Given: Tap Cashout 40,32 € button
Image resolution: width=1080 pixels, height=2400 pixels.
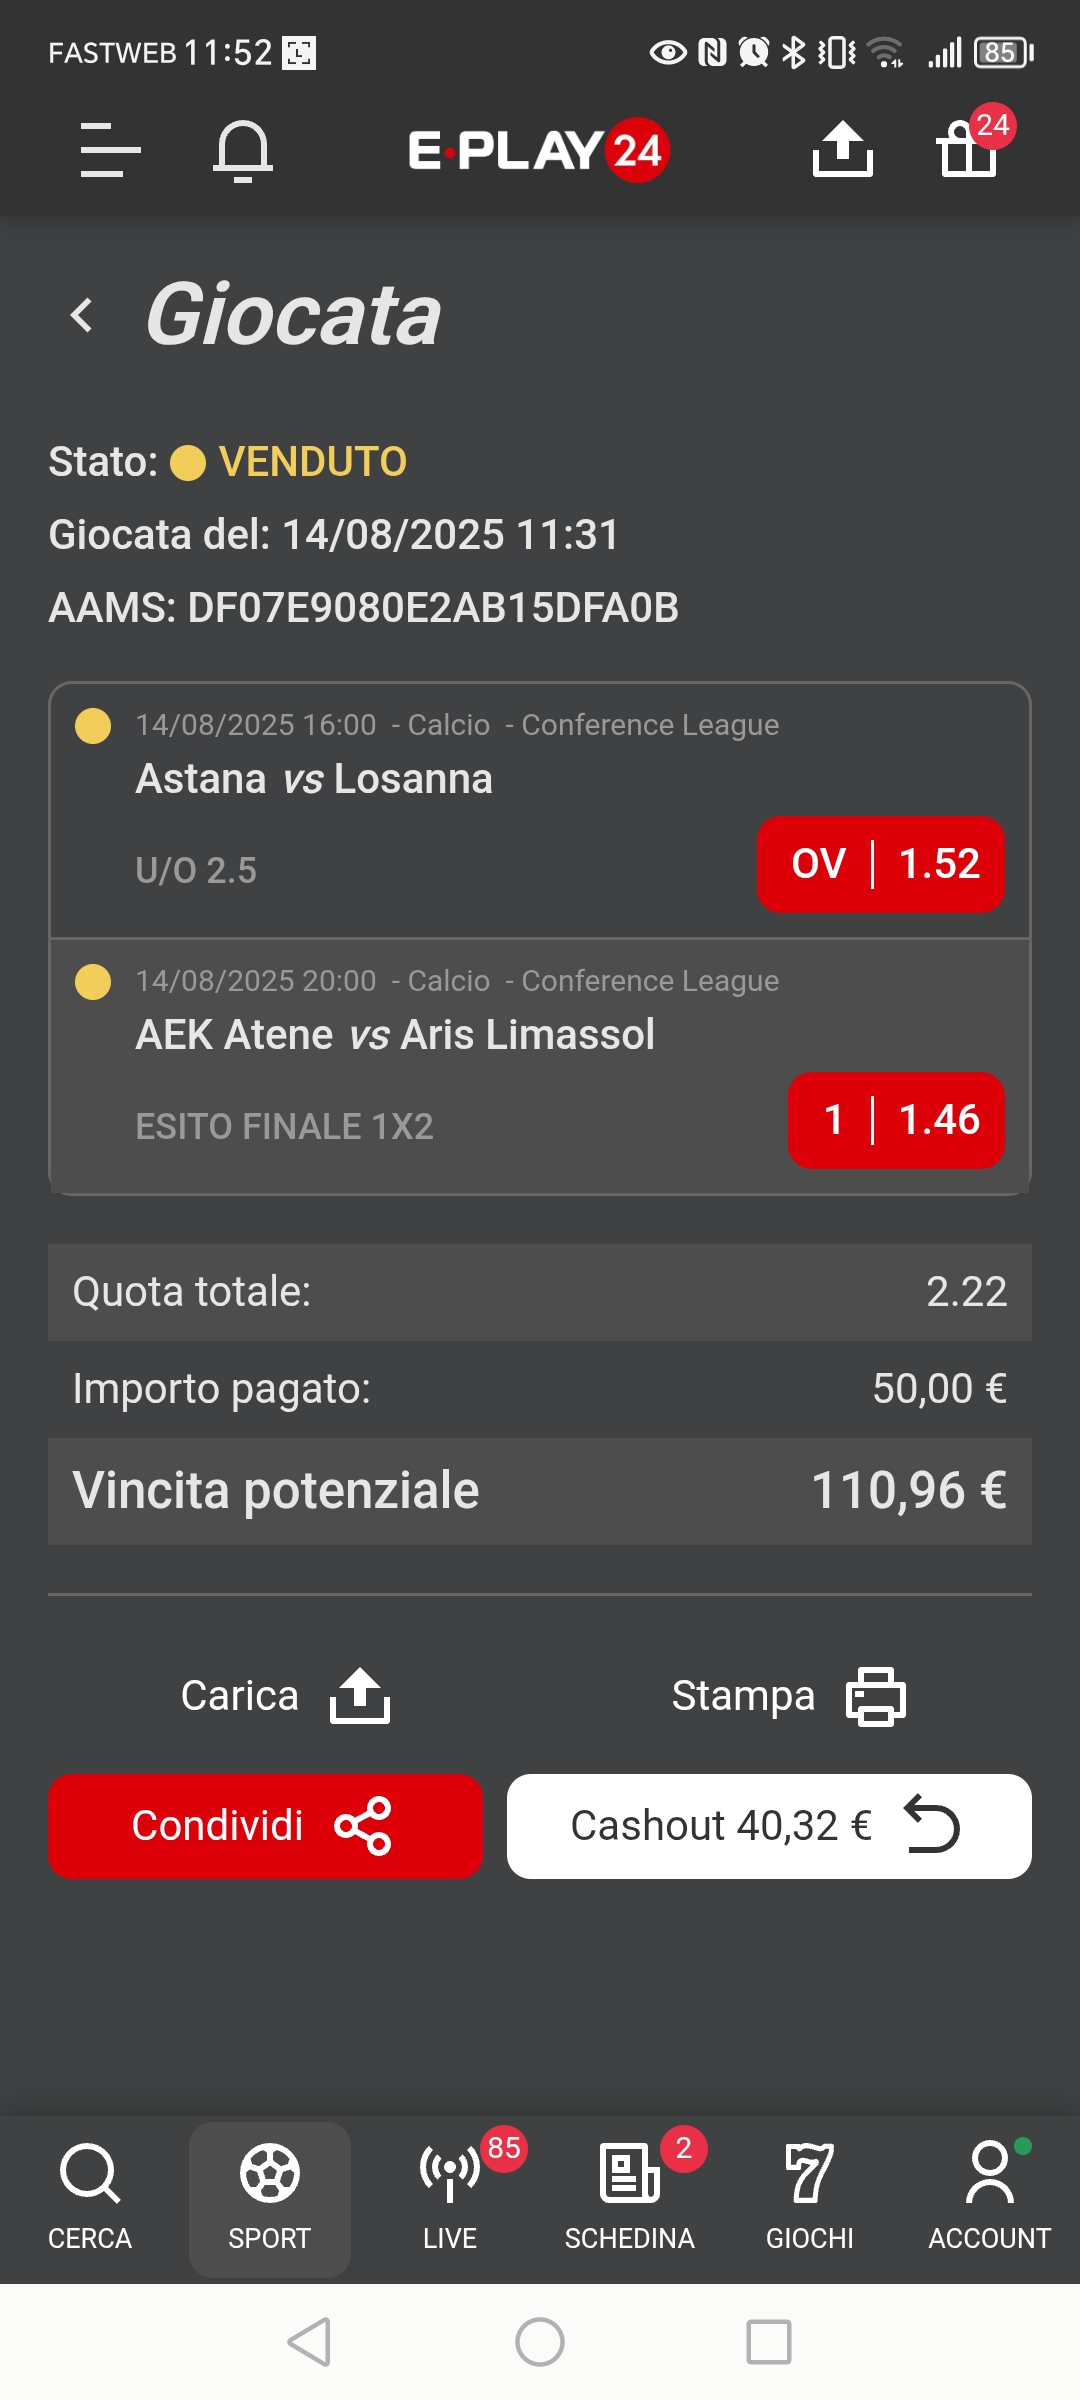Looking at the screenshot, I should (x=769, y=1826).
